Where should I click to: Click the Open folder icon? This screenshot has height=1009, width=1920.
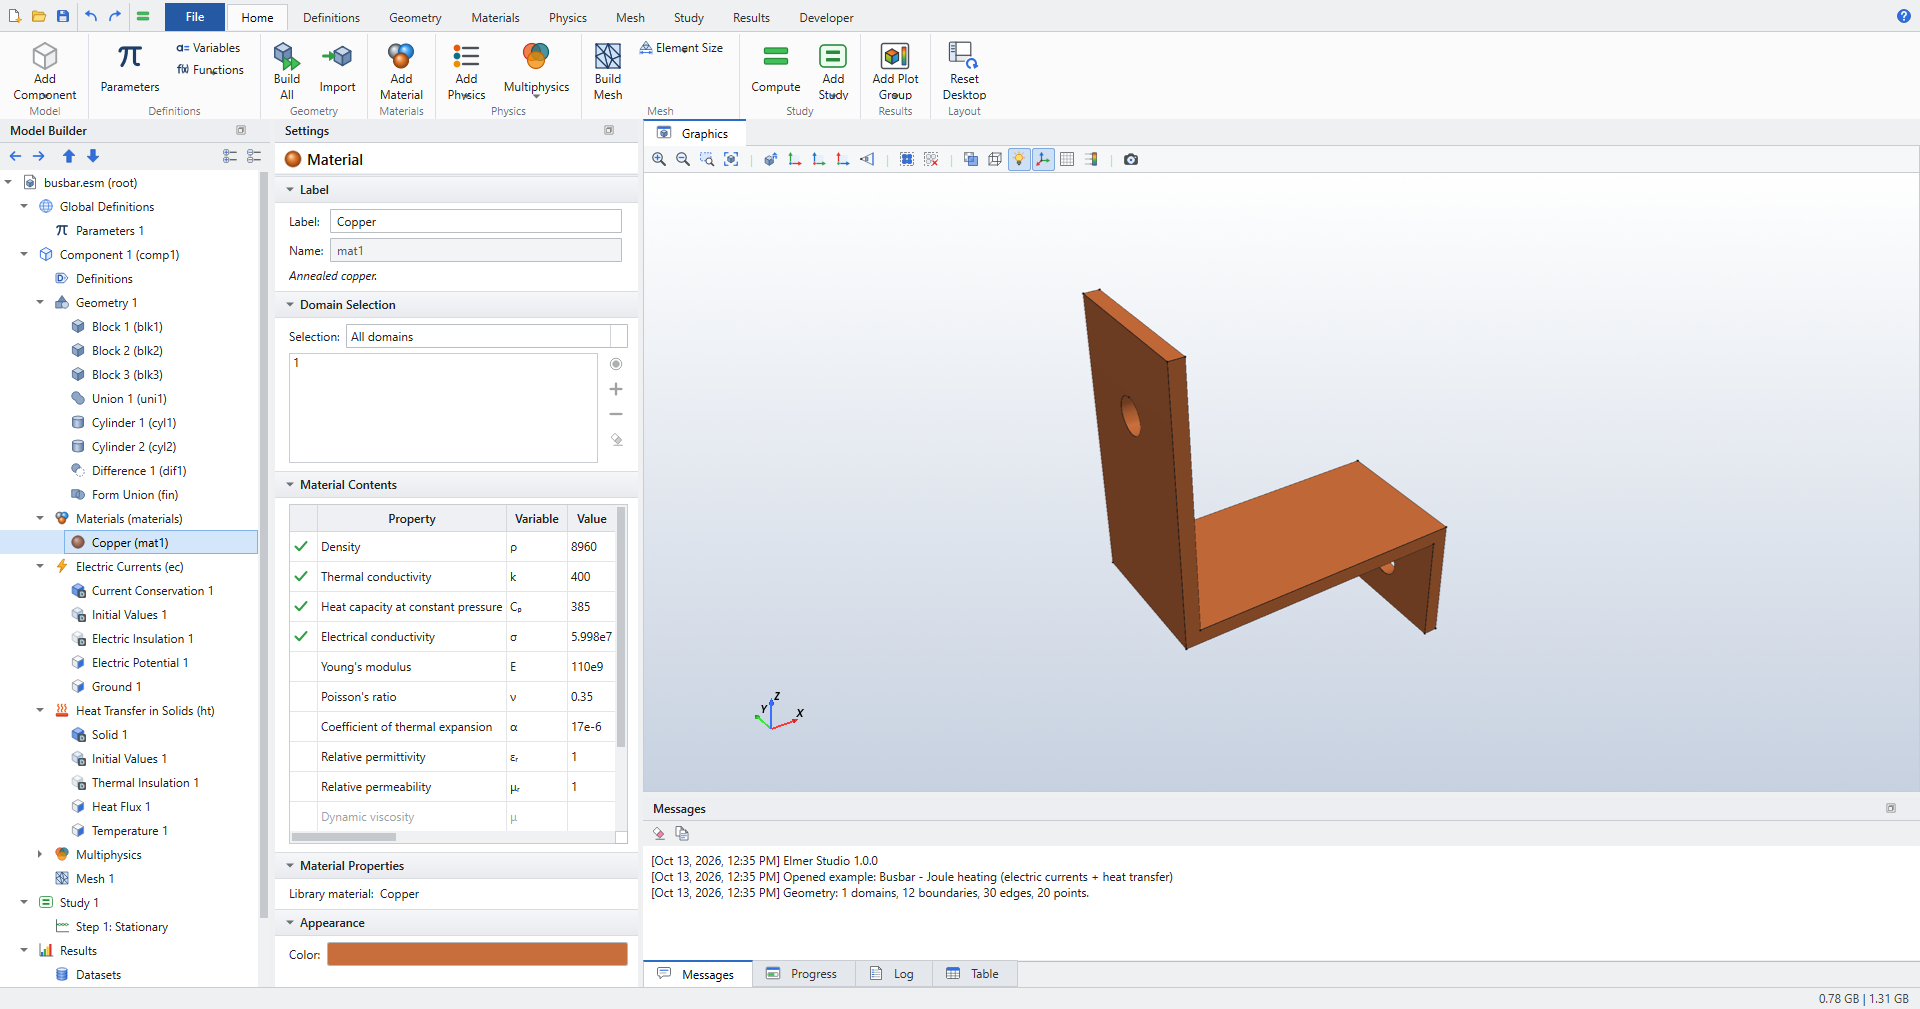[38, 16]
